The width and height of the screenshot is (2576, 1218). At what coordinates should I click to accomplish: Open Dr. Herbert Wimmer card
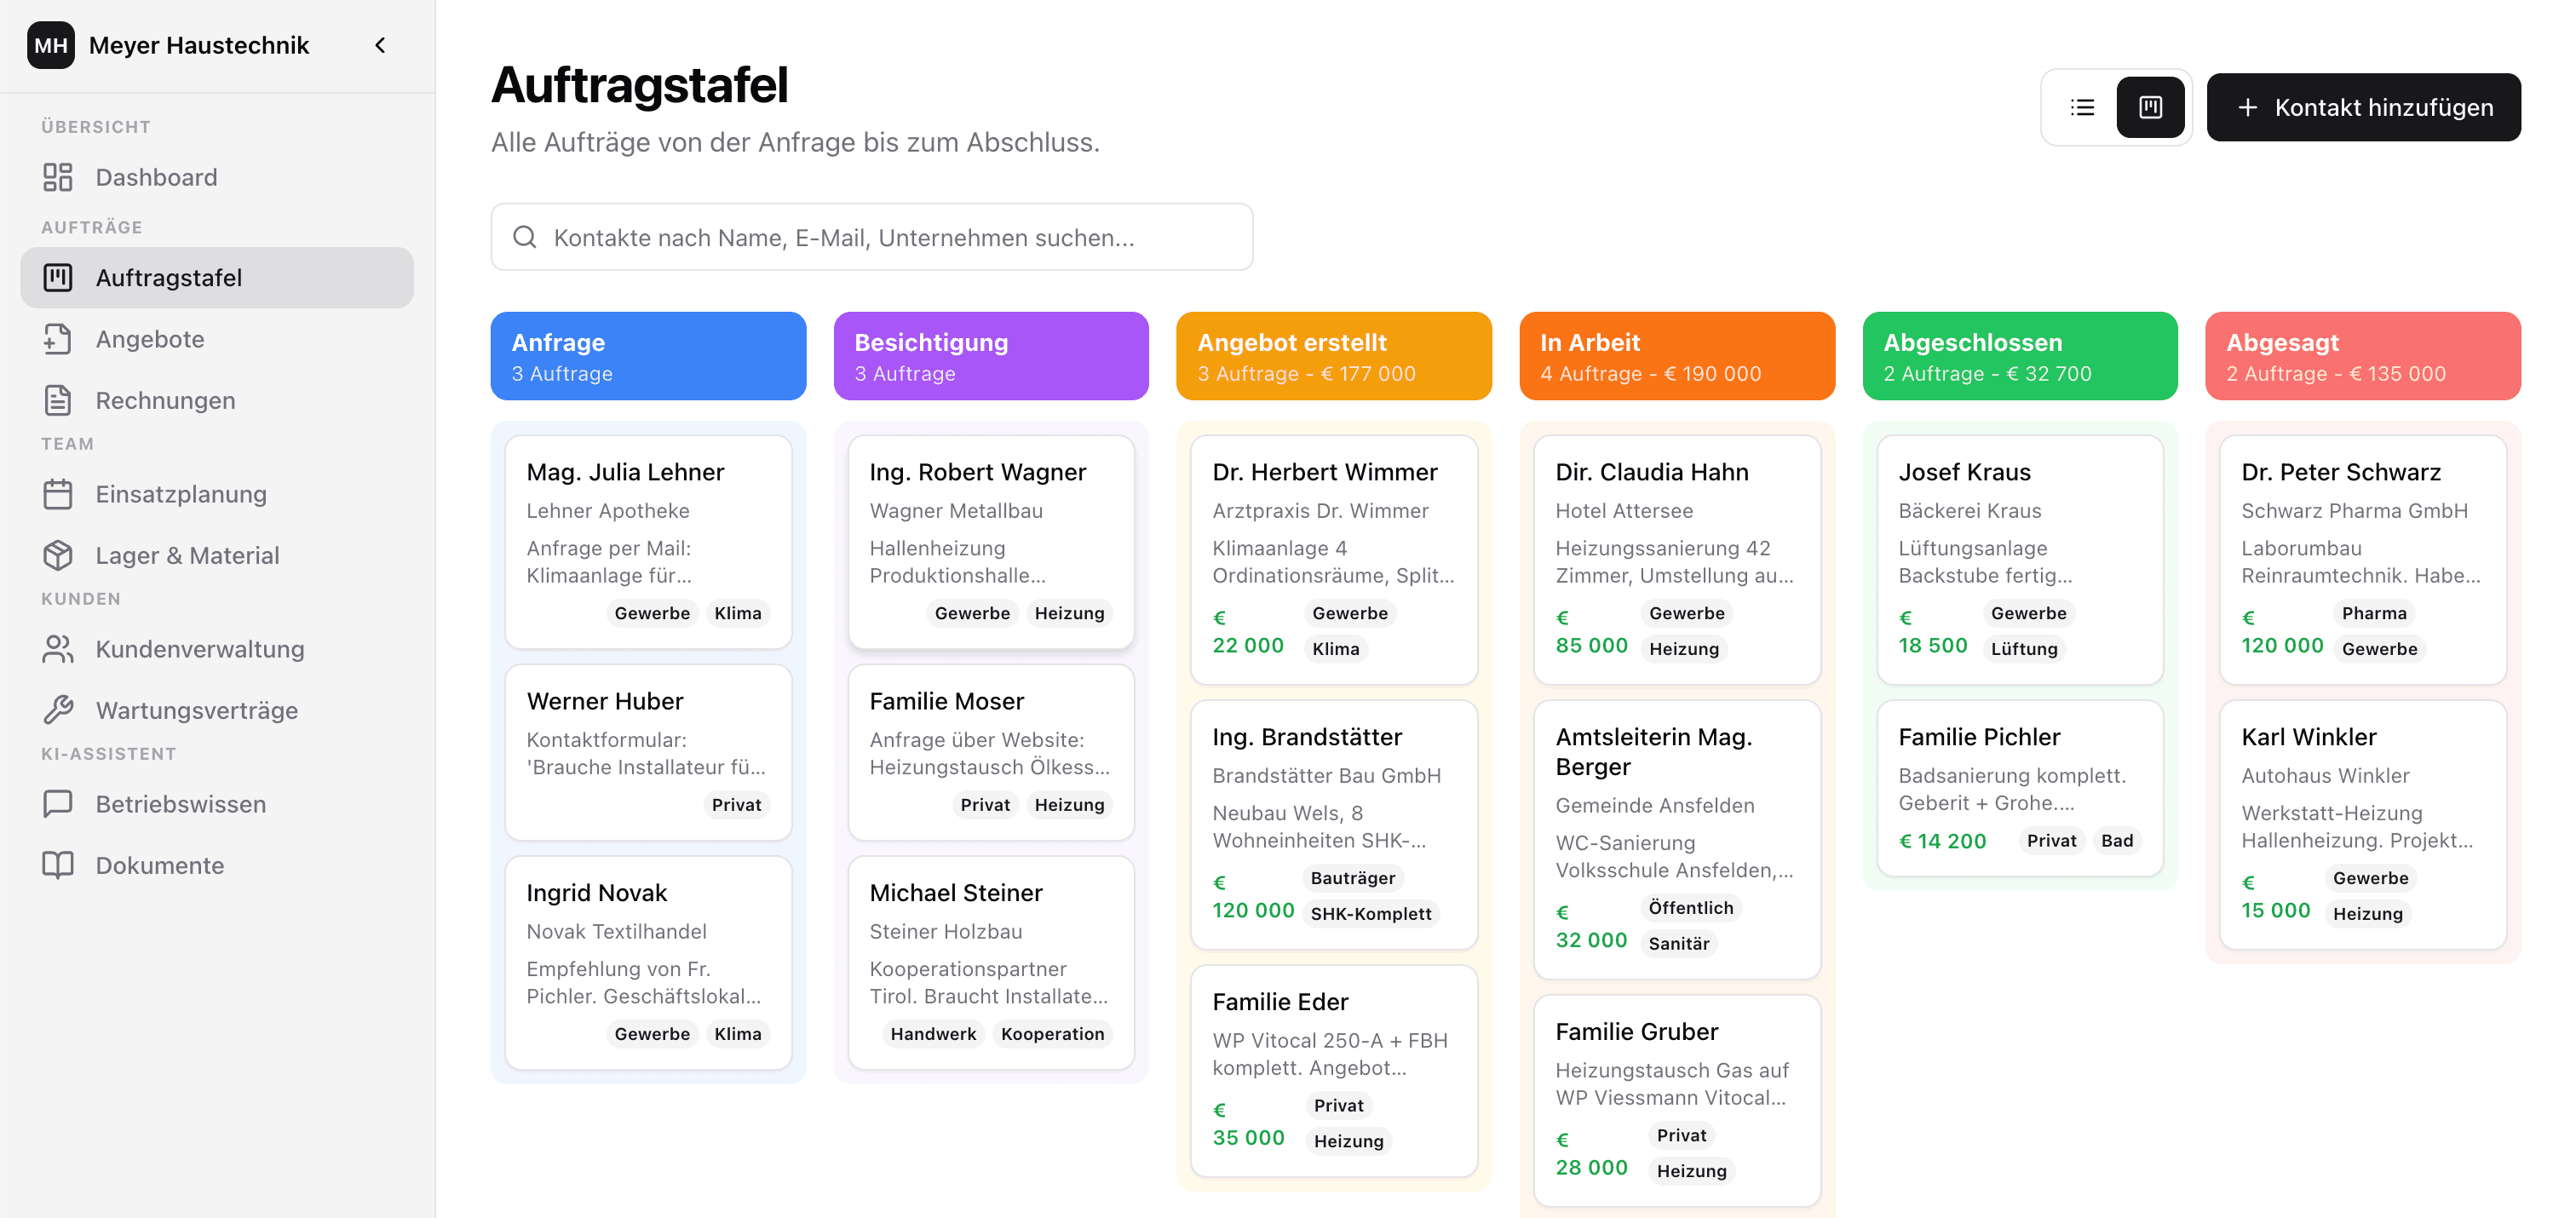click(x=1334, y=559)
